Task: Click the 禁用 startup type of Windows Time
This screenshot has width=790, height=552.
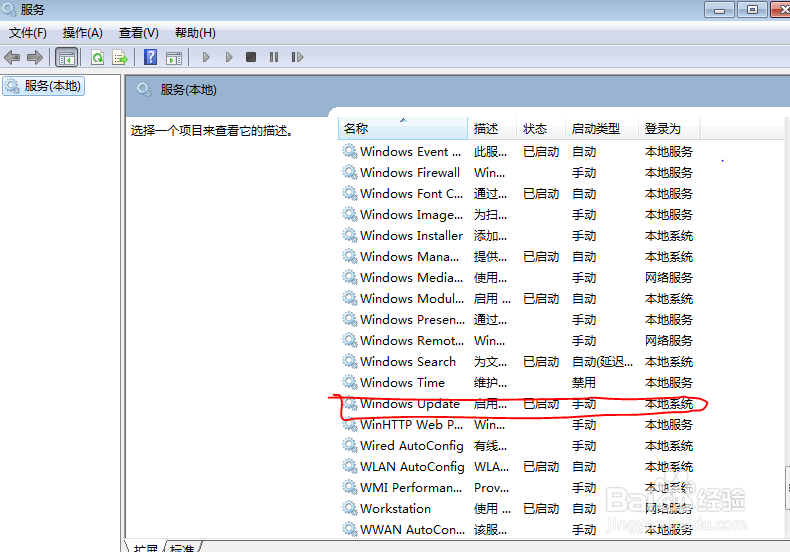Action: point(584,383)
